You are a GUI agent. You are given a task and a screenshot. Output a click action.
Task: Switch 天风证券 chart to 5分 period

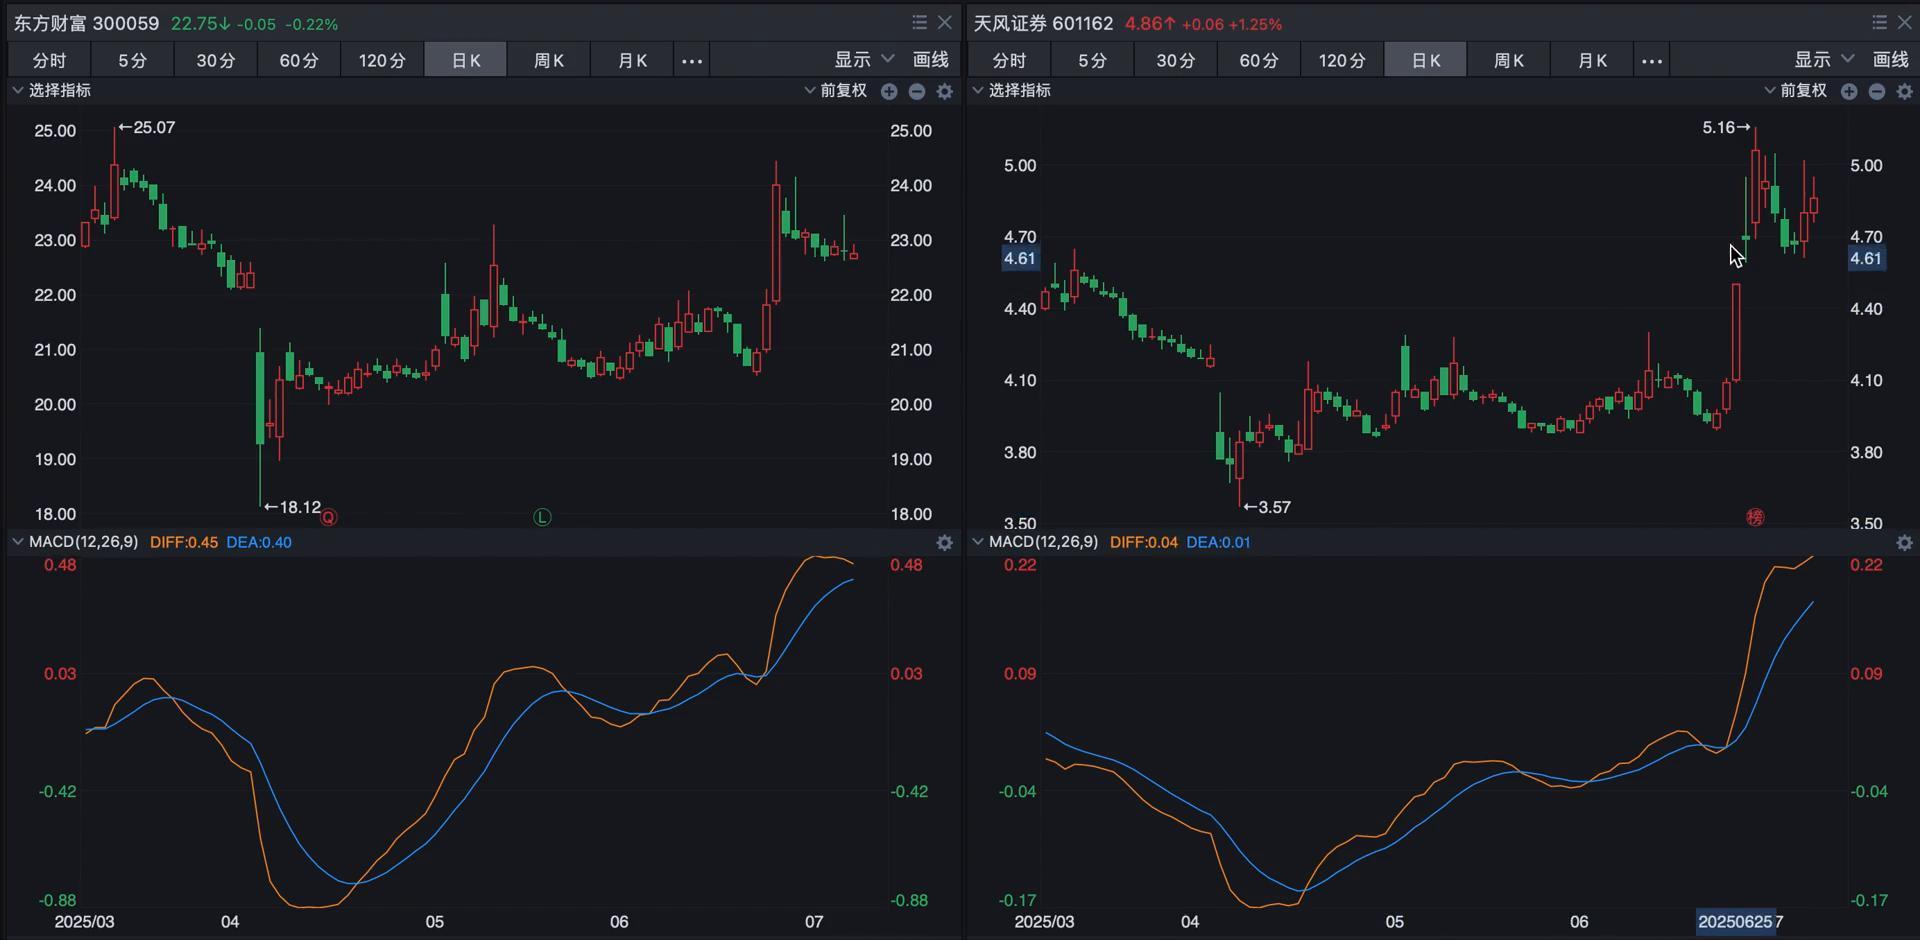(x=1093, y=60)
